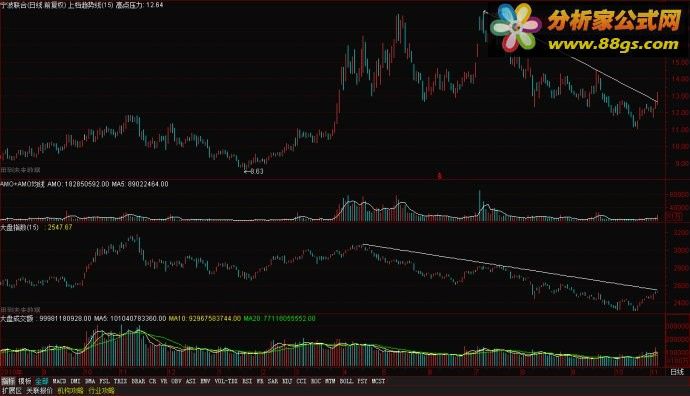Click the 大盘指数(15) panel label

point(20,227)
